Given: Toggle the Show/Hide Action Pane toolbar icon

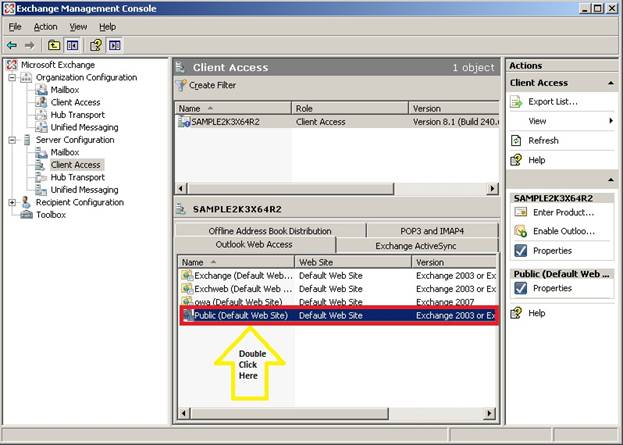Looking at the screenshot, I should pos(114,45).
